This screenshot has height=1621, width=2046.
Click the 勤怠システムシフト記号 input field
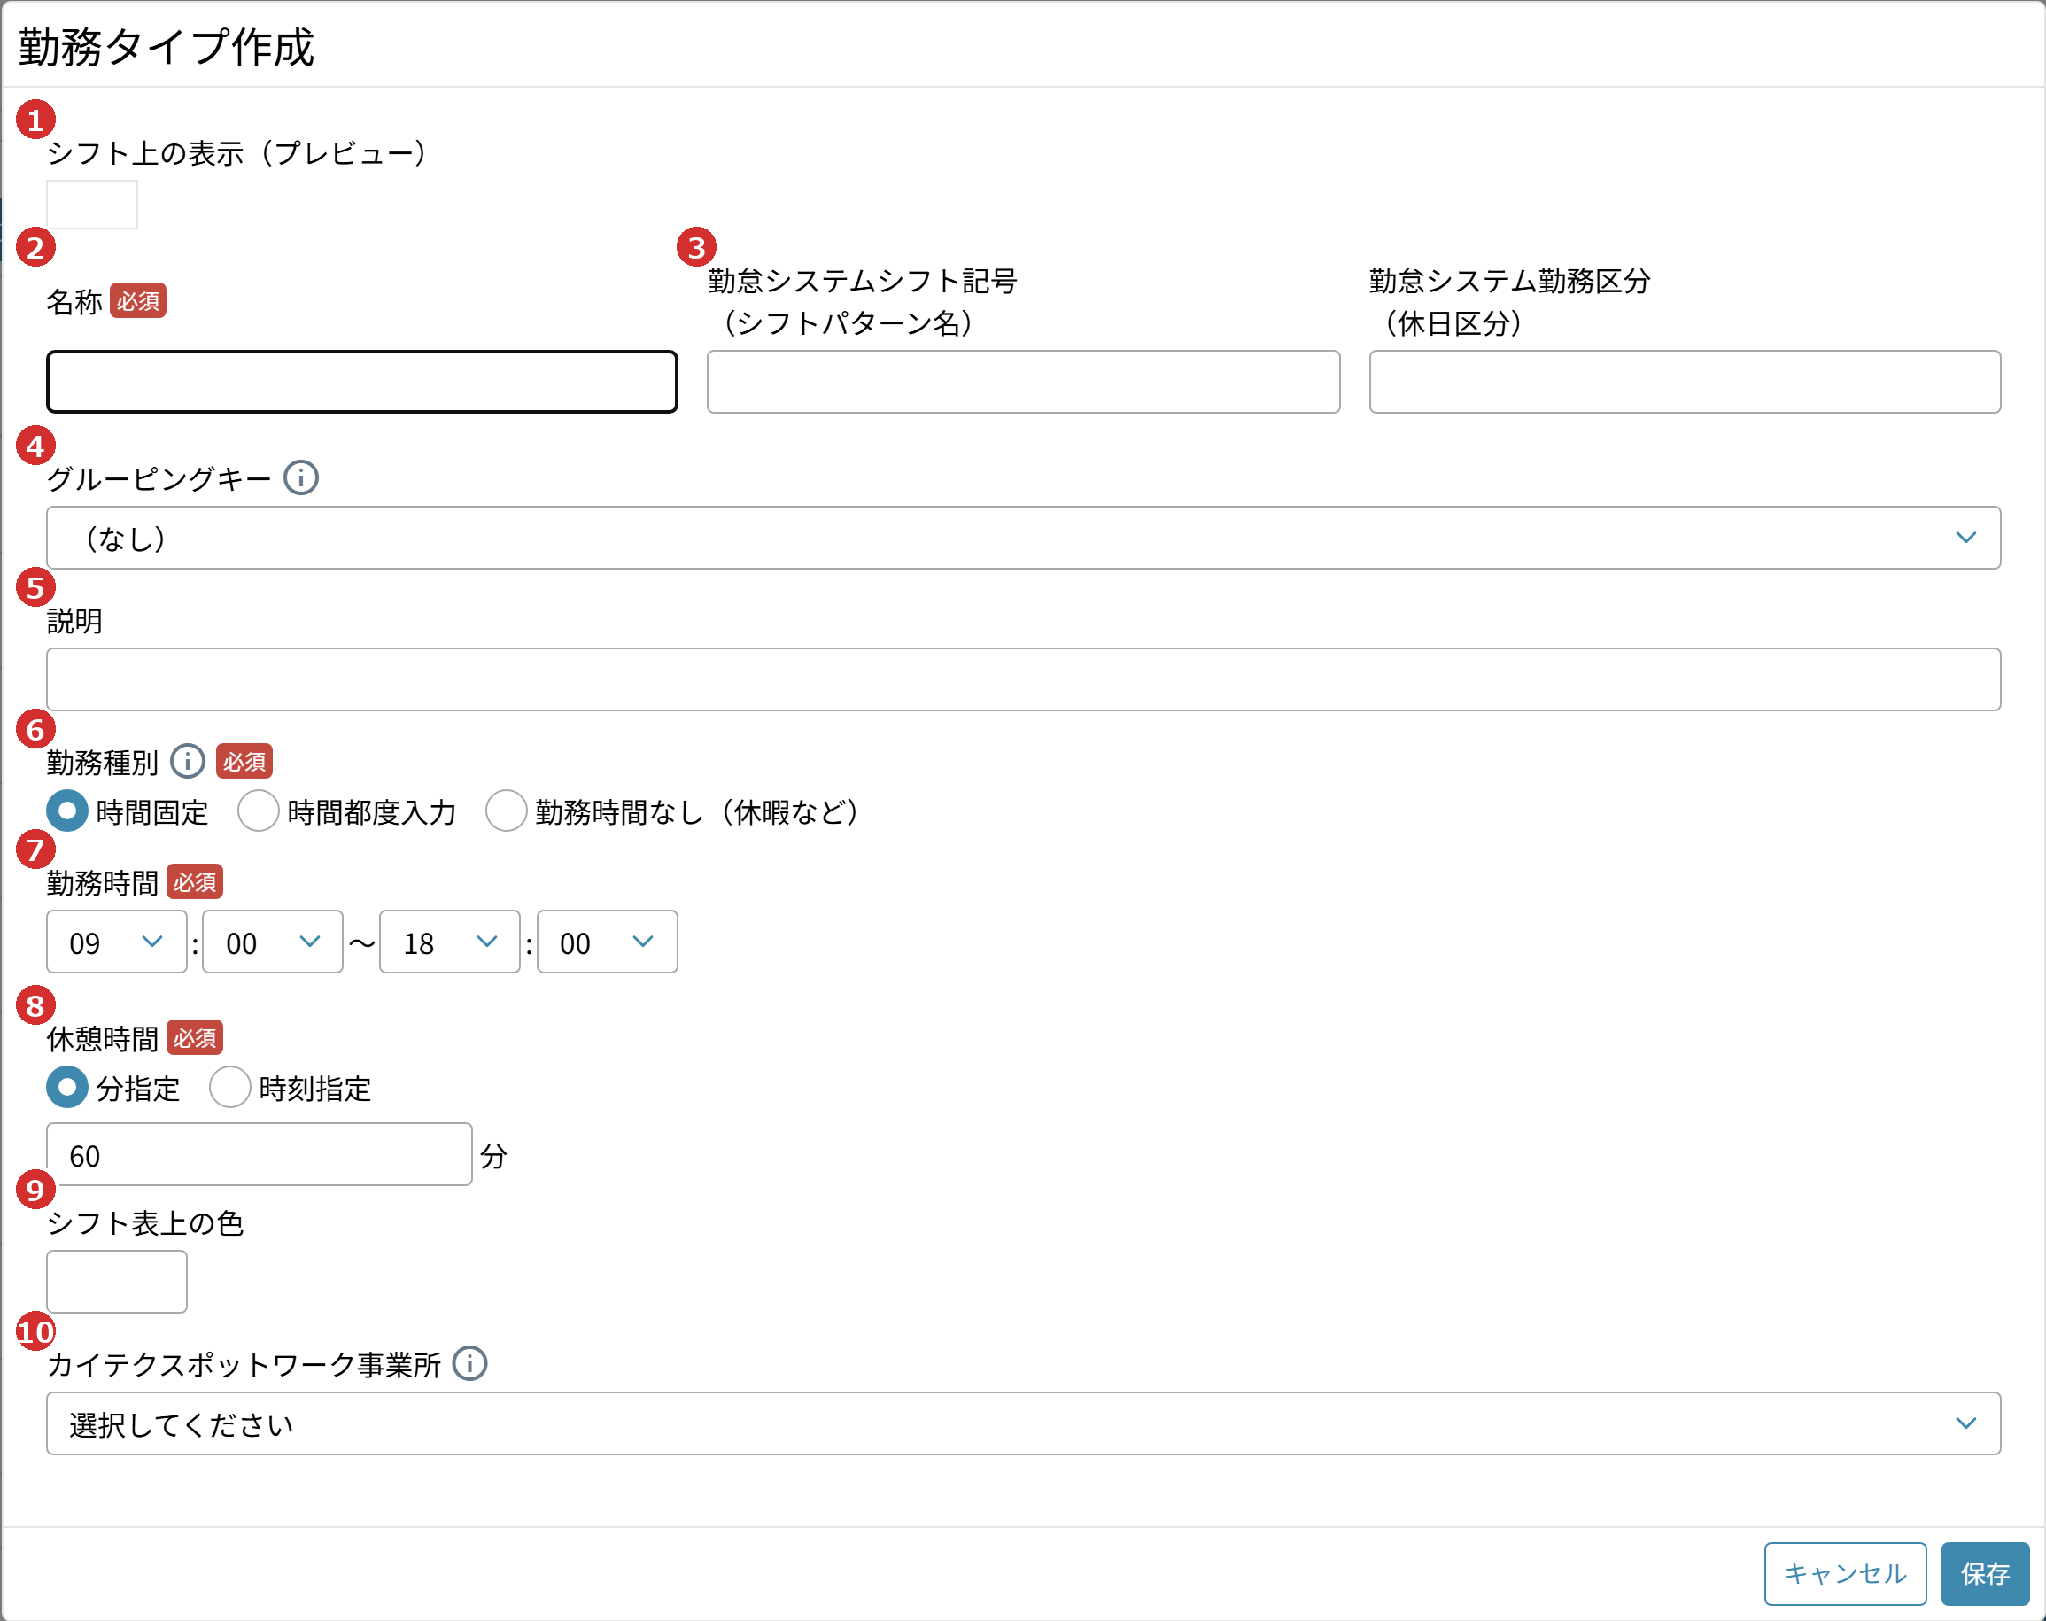click(1023, 382)
